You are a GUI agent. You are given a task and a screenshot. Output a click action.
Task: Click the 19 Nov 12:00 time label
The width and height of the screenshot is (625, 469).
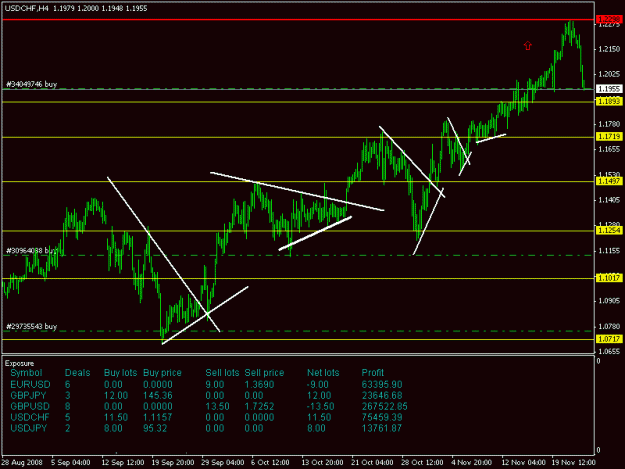coord(573,463)
